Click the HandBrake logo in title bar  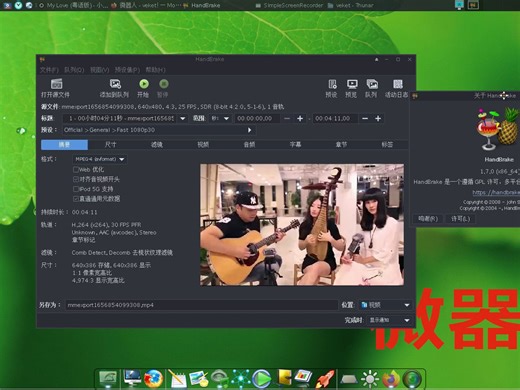coord(42,60)
